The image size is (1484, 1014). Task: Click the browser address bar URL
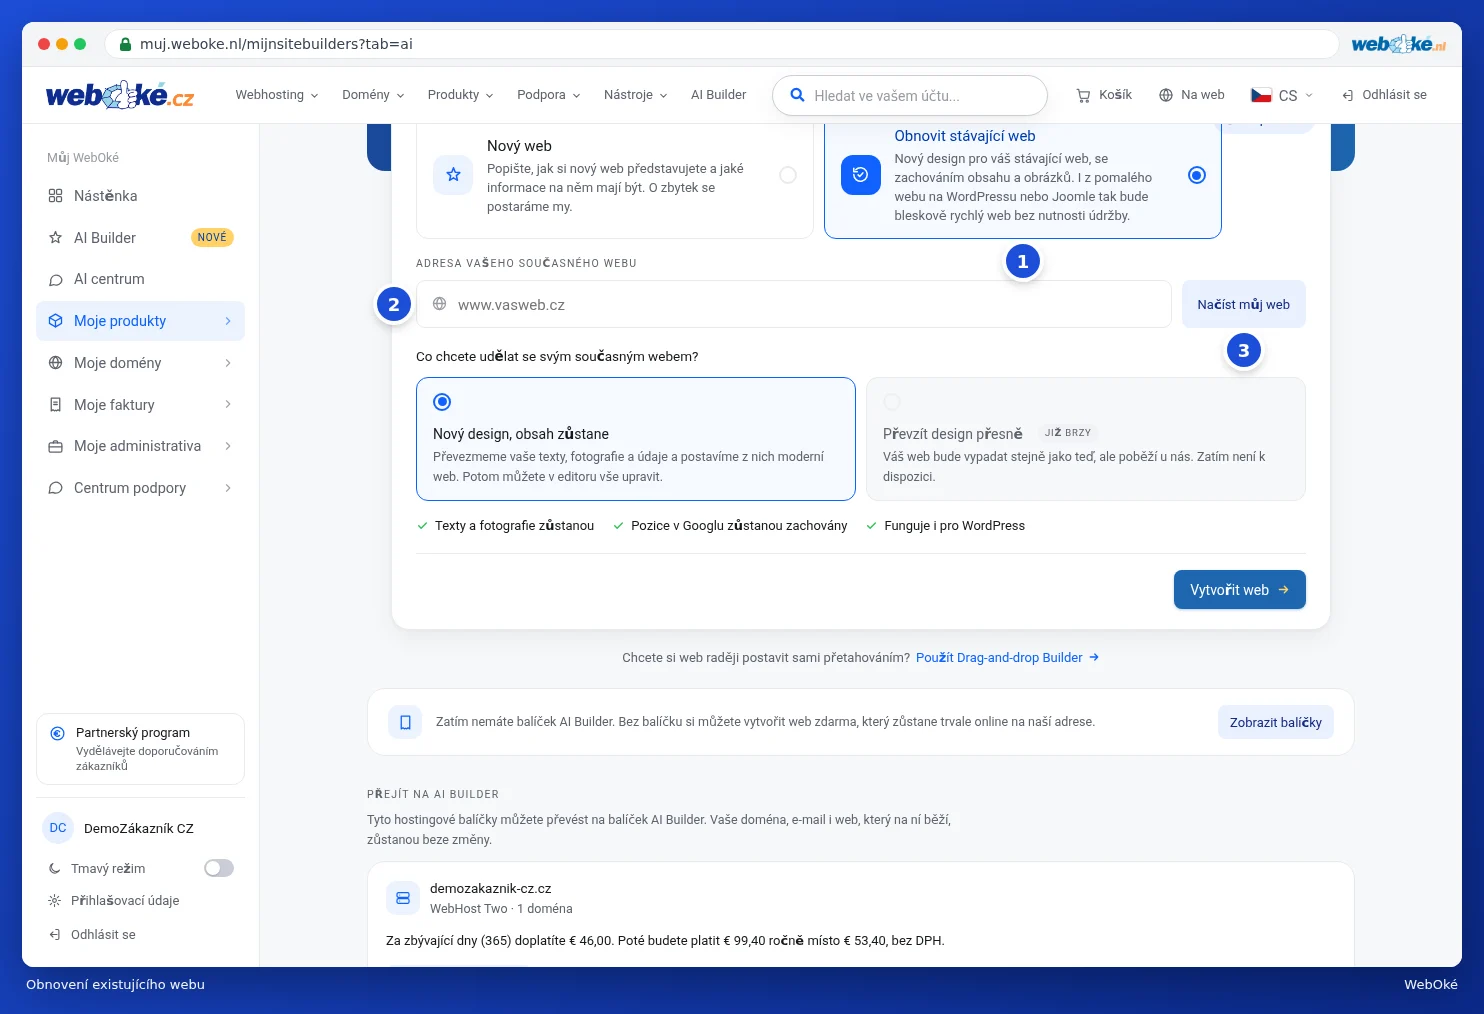[x=276, y=44]
